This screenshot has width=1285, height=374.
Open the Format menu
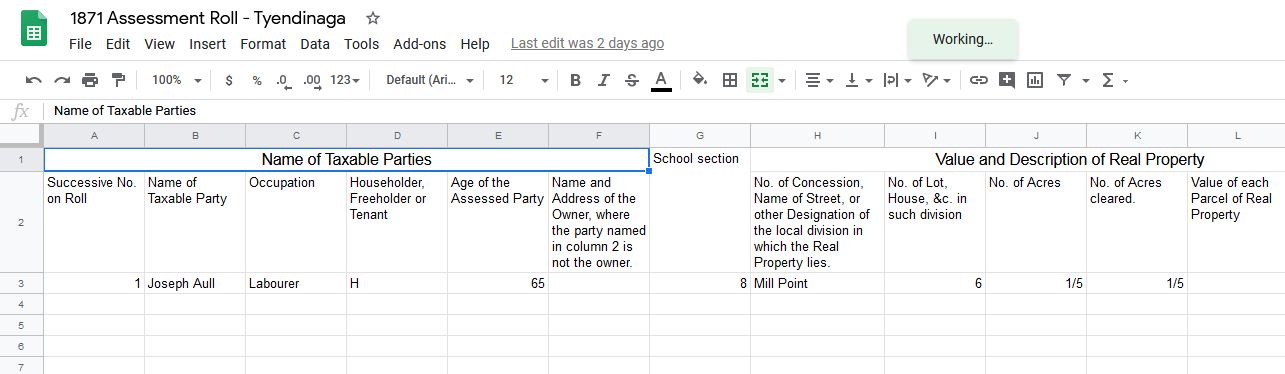coord(263,44)
